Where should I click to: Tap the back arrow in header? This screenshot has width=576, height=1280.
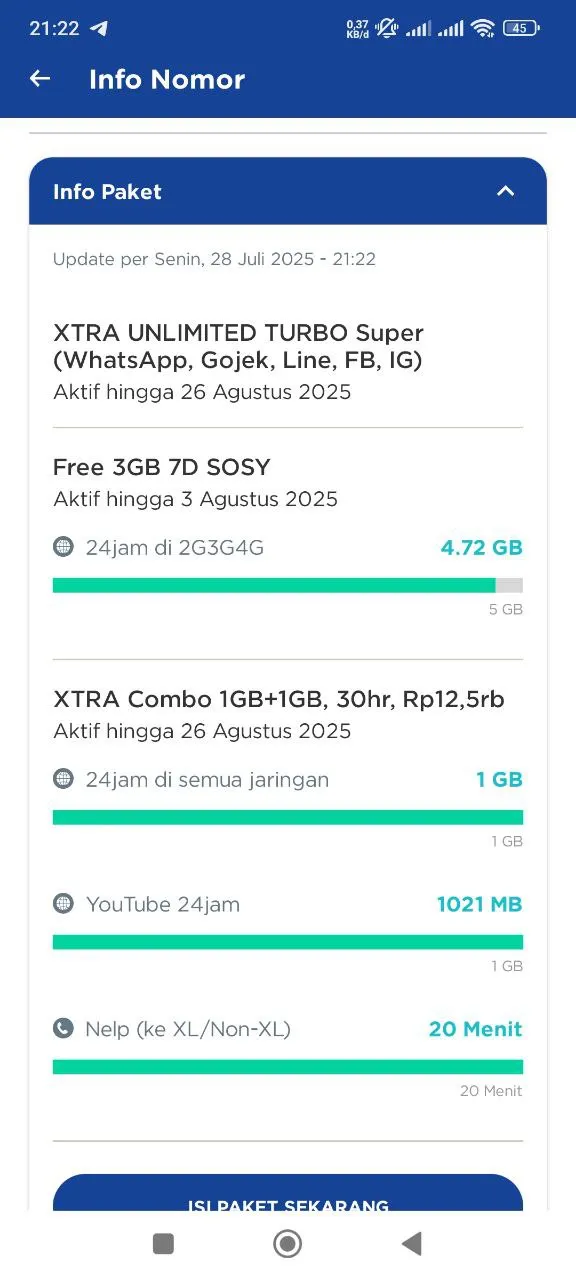(40, 78)
